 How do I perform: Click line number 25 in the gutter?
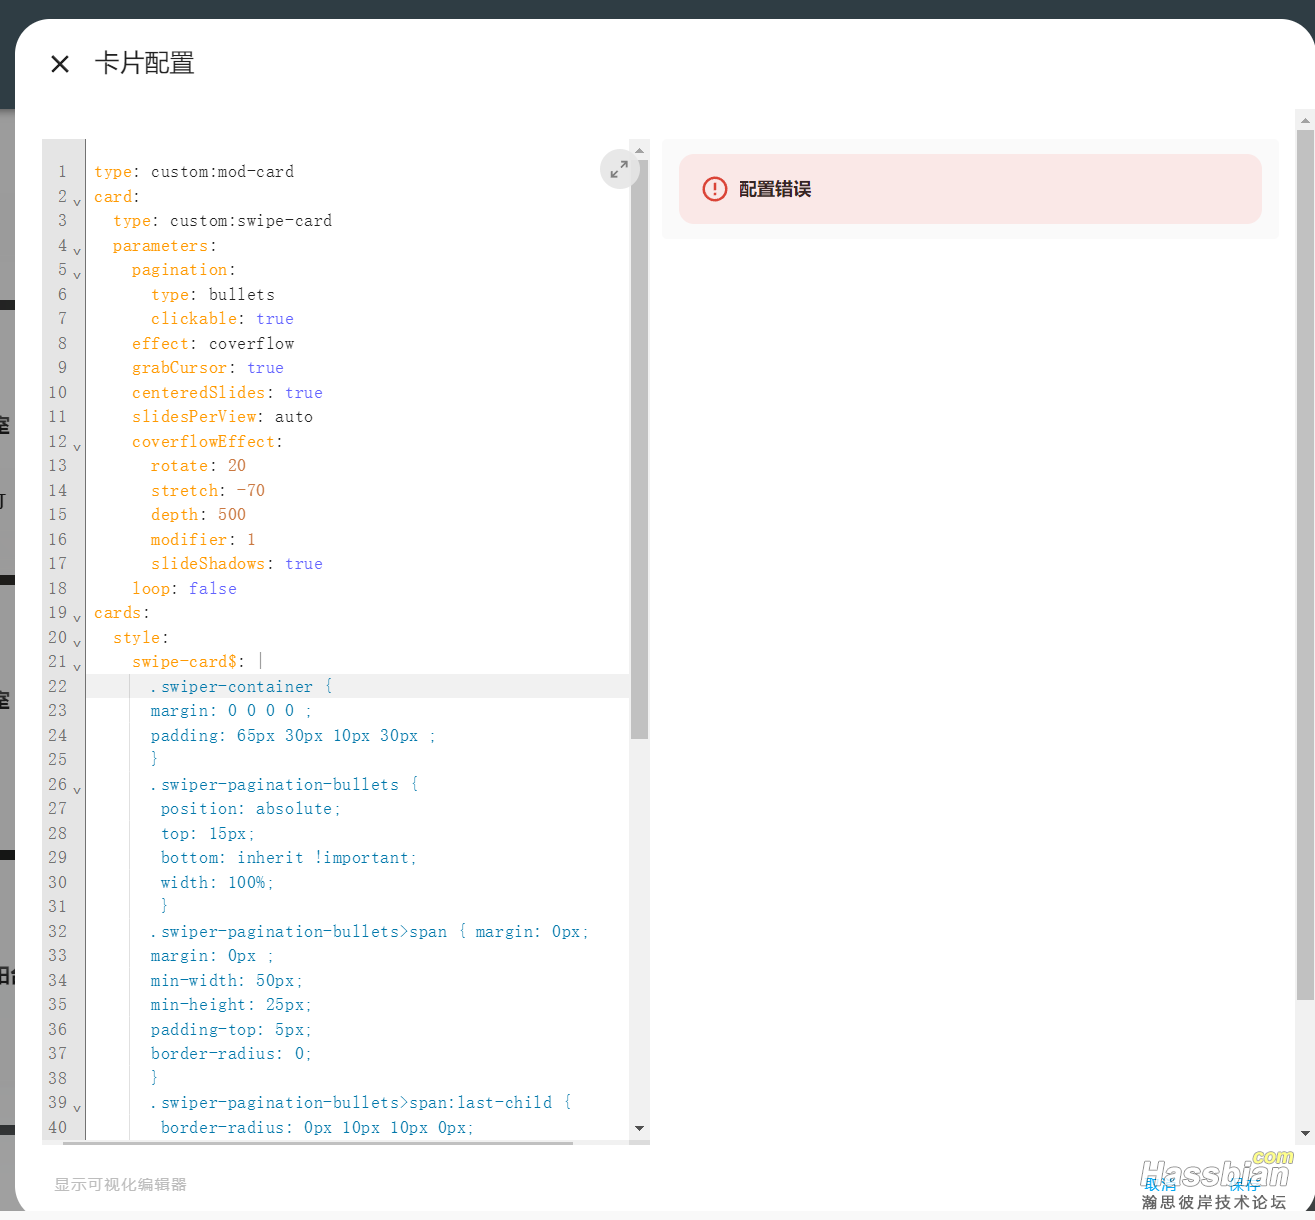point(58,760)
